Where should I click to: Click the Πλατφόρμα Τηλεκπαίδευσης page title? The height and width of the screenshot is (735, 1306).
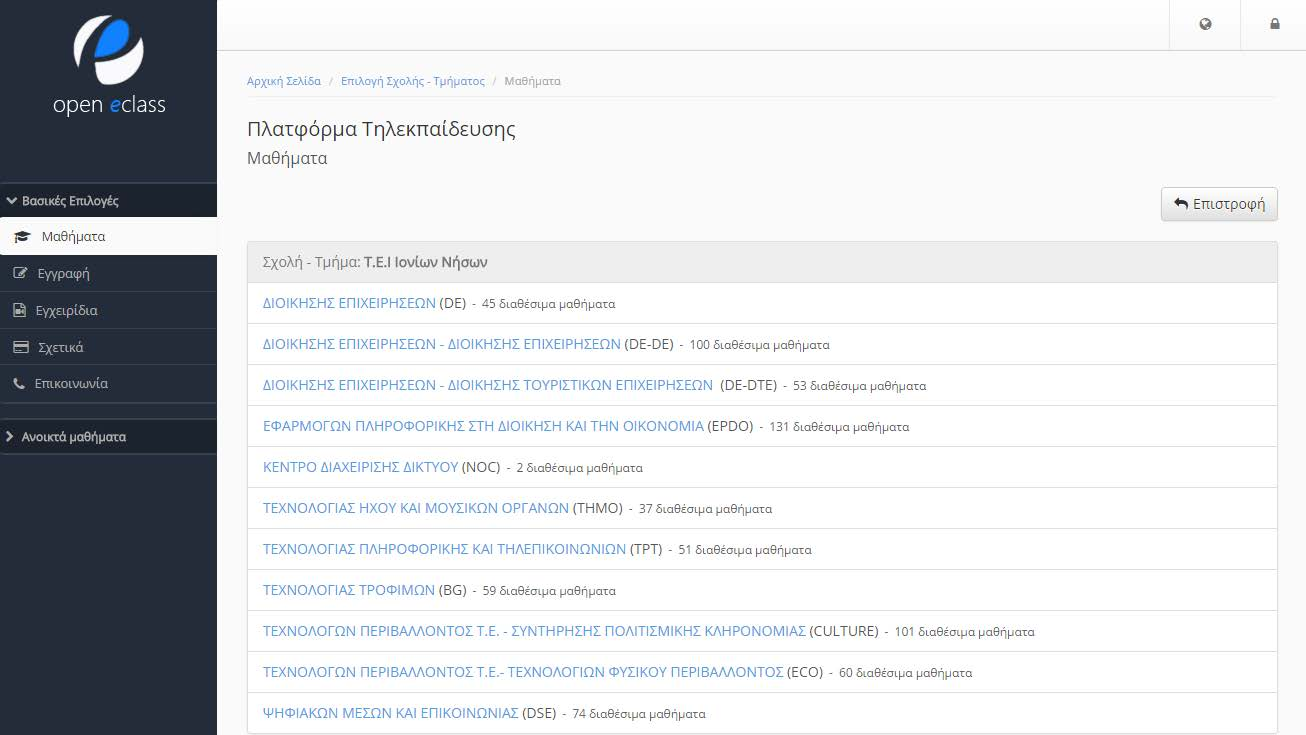pyautogui.click(x=381, y=129)
